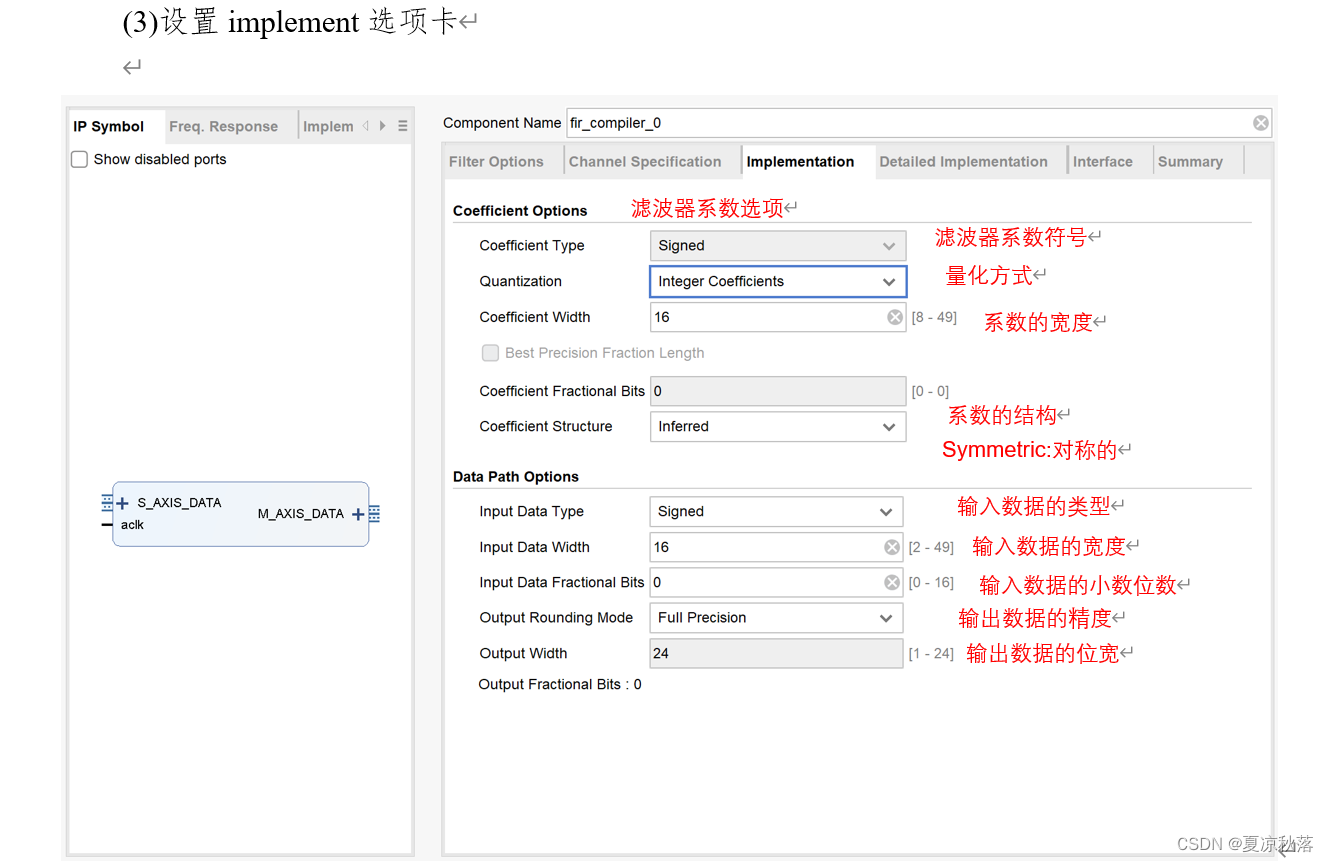The height and width of the screenshot is (862, 1329).
Task: Open Output Rounding Mode dropdown
Action: tap(776, 617)
